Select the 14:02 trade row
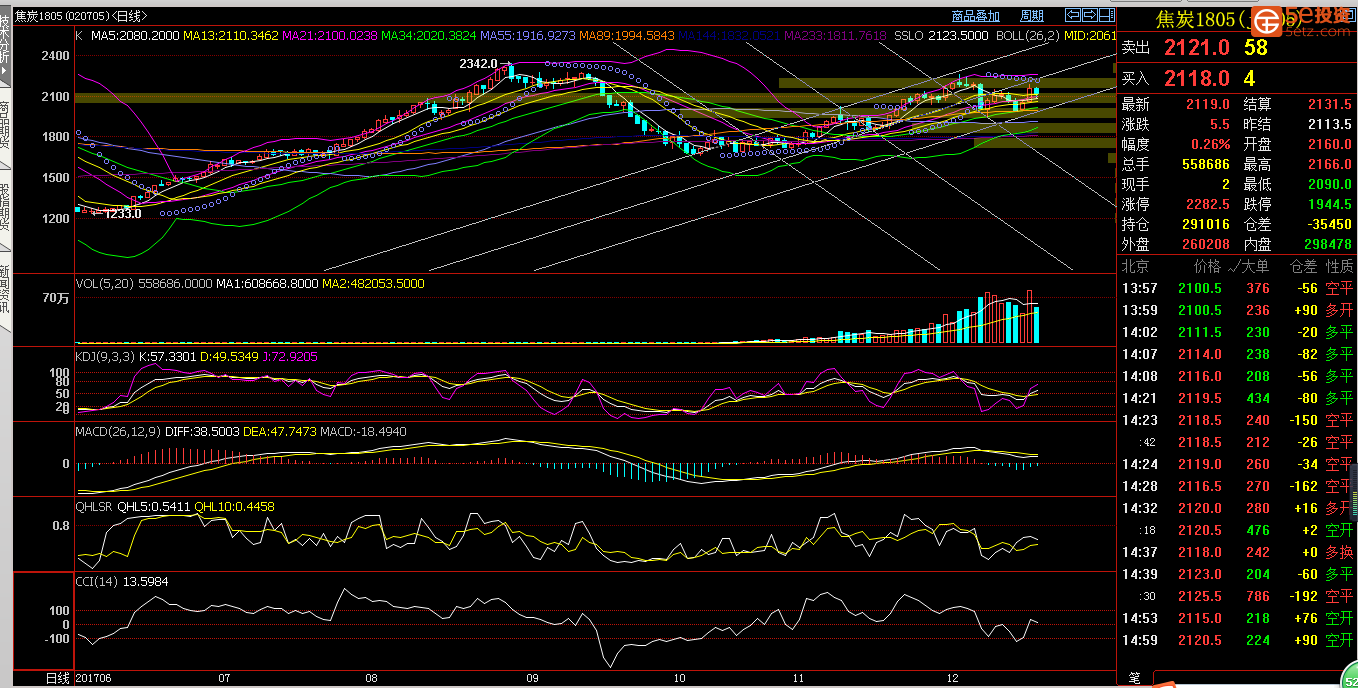Viewport: 1358px width, 688px height. (1237, 332)
